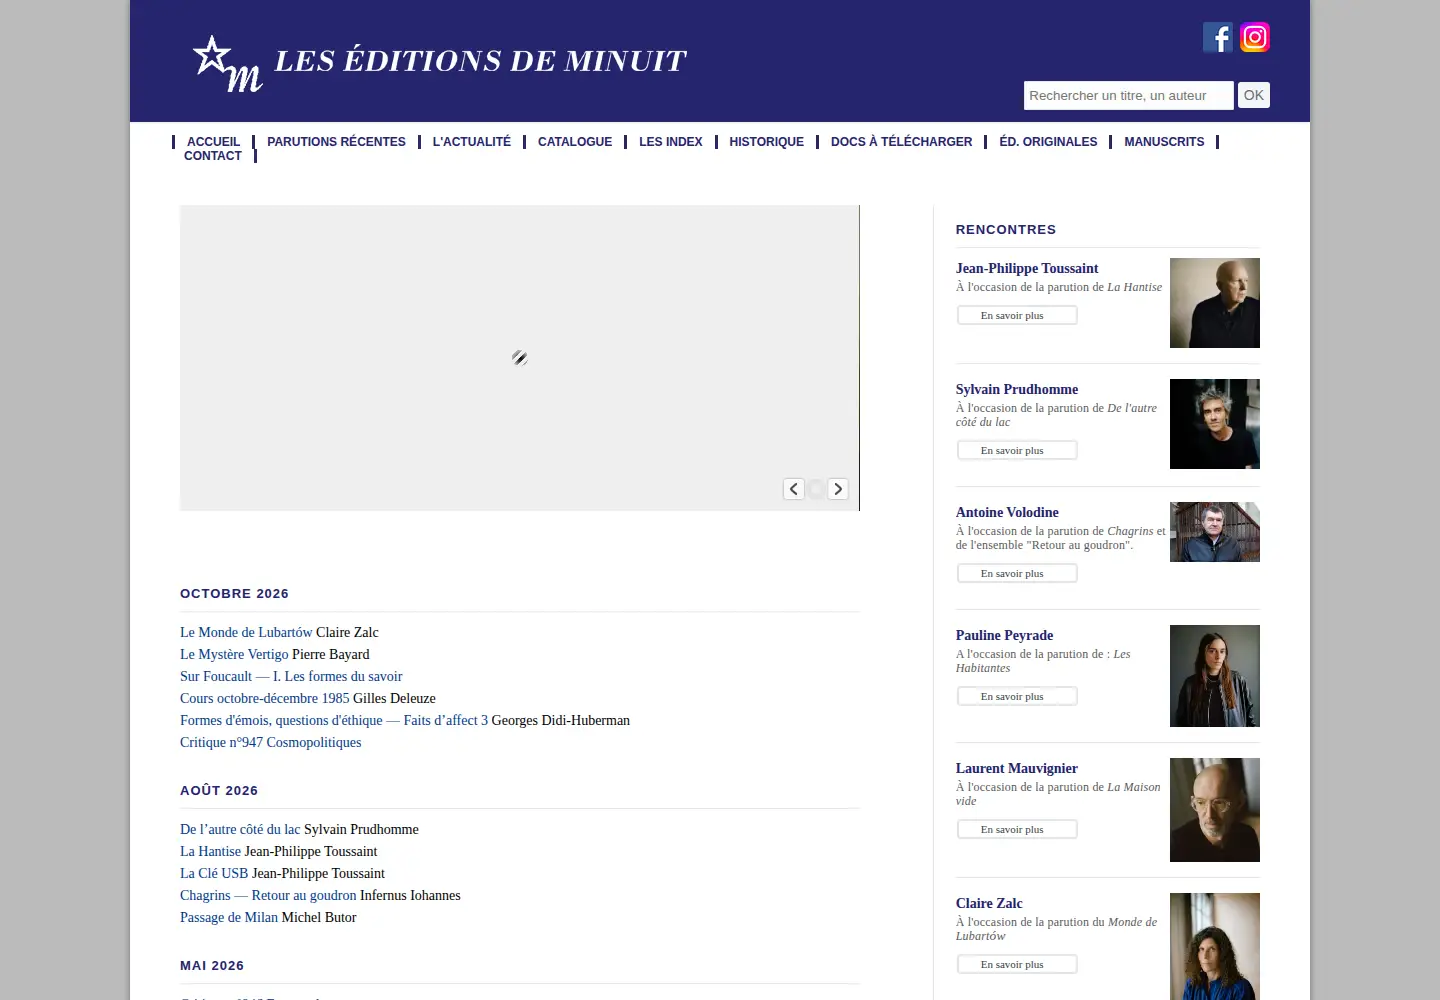Open Chagrins — Retour au goudron link
This screenshot has height=1000, width=1440.
point(268,896)
